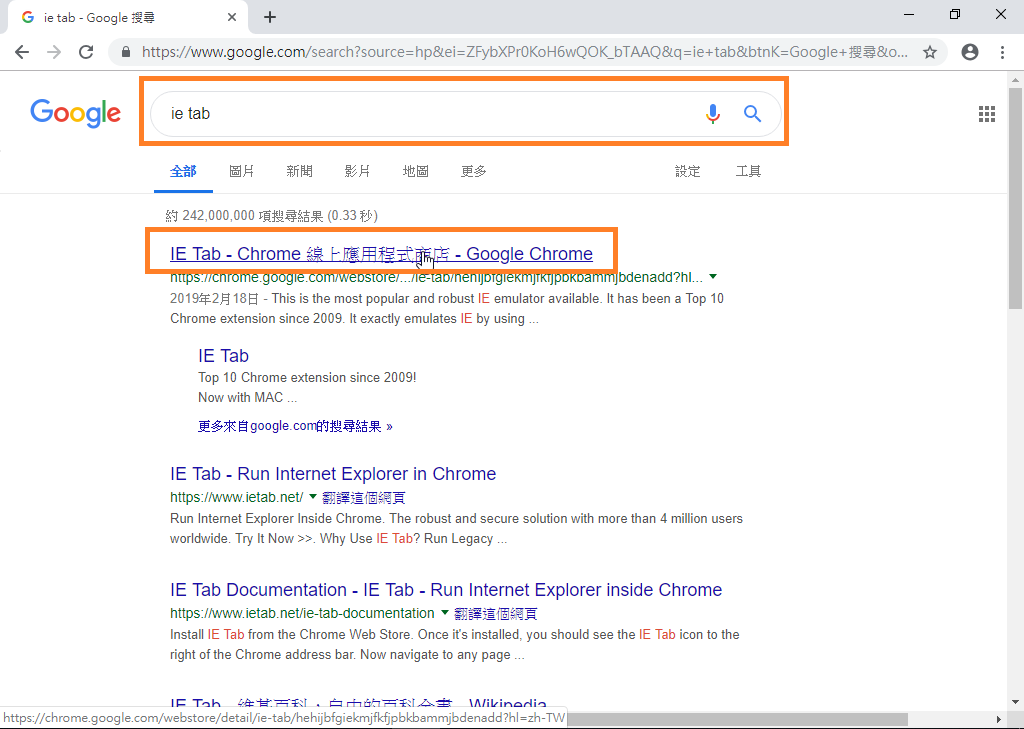Click the magnifier search button
The image size is (1024, 729).
pos(752,114)
